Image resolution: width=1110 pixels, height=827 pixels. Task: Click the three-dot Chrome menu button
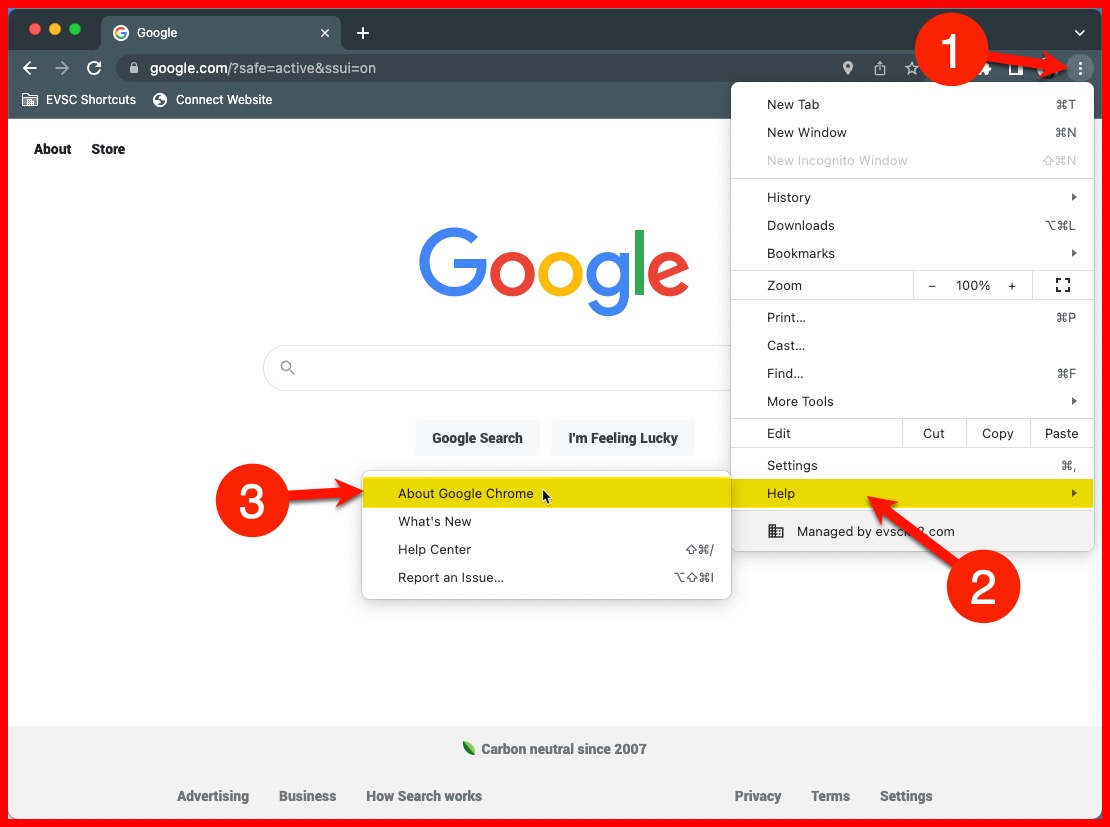point(1080,68)
